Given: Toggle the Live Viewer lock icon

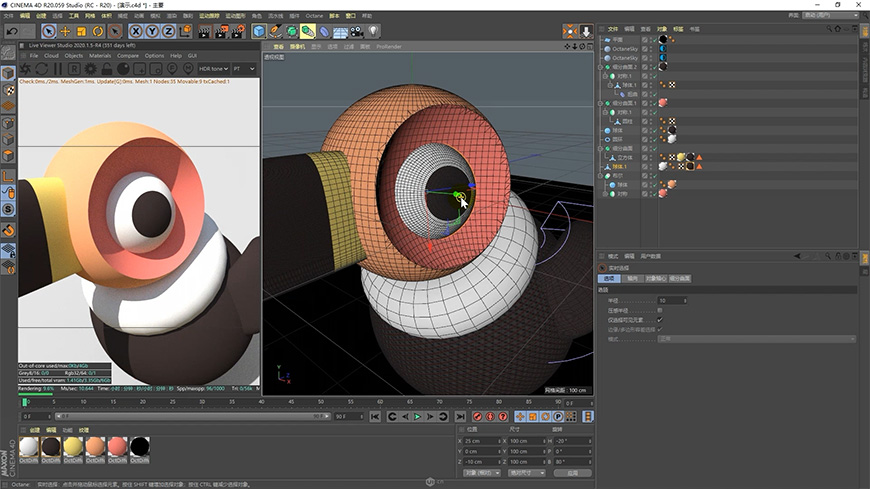Looking at the screenshot, I should pos(107,69).
